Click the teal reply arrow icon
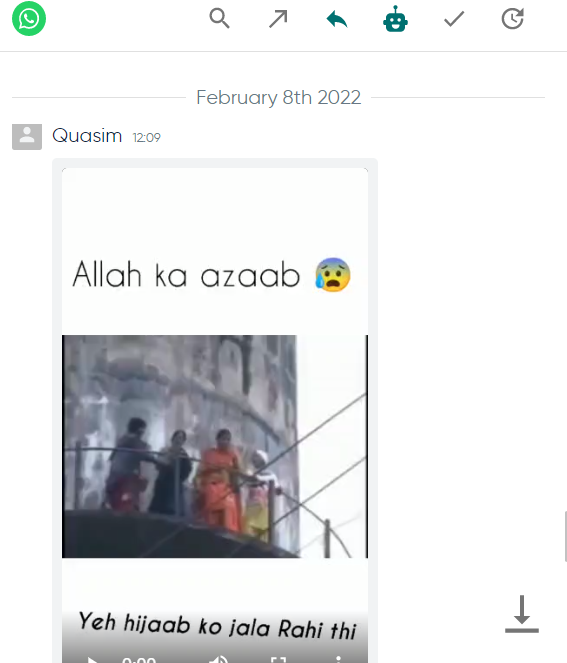 [337, 19]
